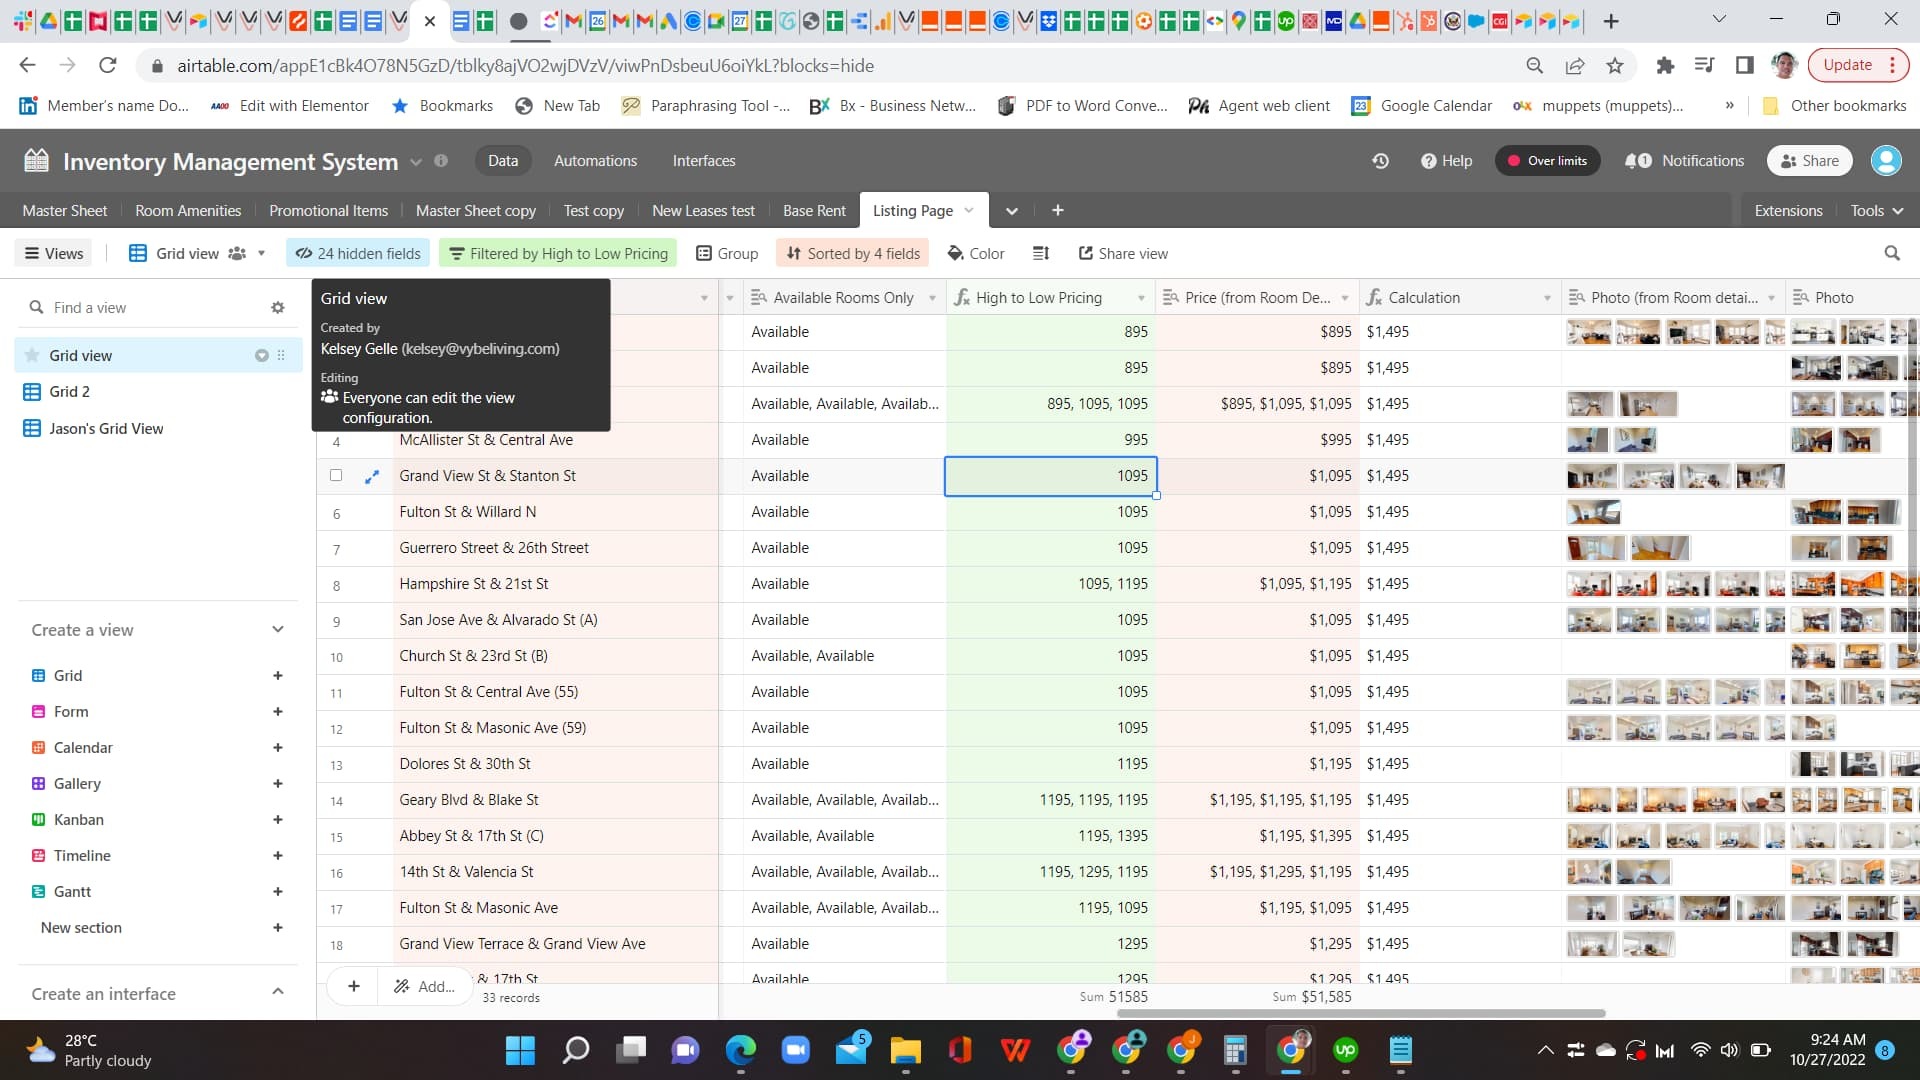Expand base title dropdown arrow
This screenshot has width=1920, height=1080.
click(416, 162)
